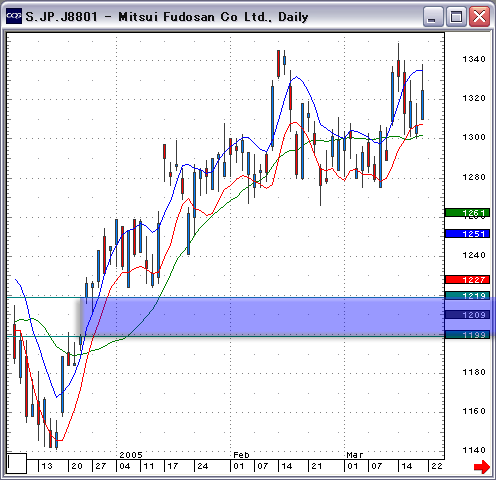This screenshot has height=480, width=496.
Task: Click date label 20 on time axis
Action: click(x=77, y=466)
